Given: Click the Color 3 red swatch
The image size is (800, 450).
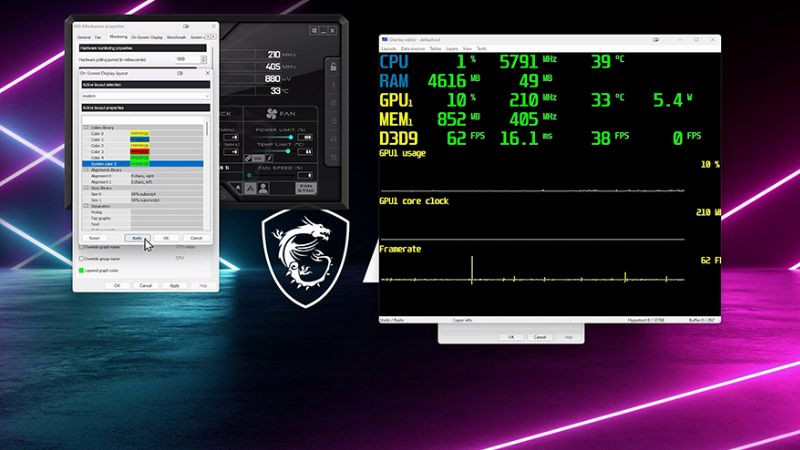Looking at the screenshot, I should [x=140, y=152].
